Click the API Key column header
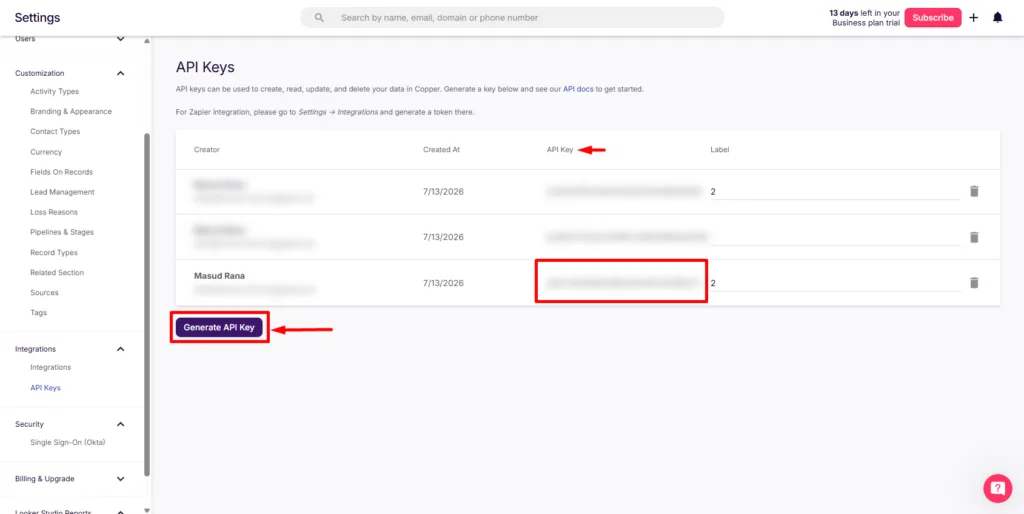This screenshot has width=1024, height=514. (560, 150)
